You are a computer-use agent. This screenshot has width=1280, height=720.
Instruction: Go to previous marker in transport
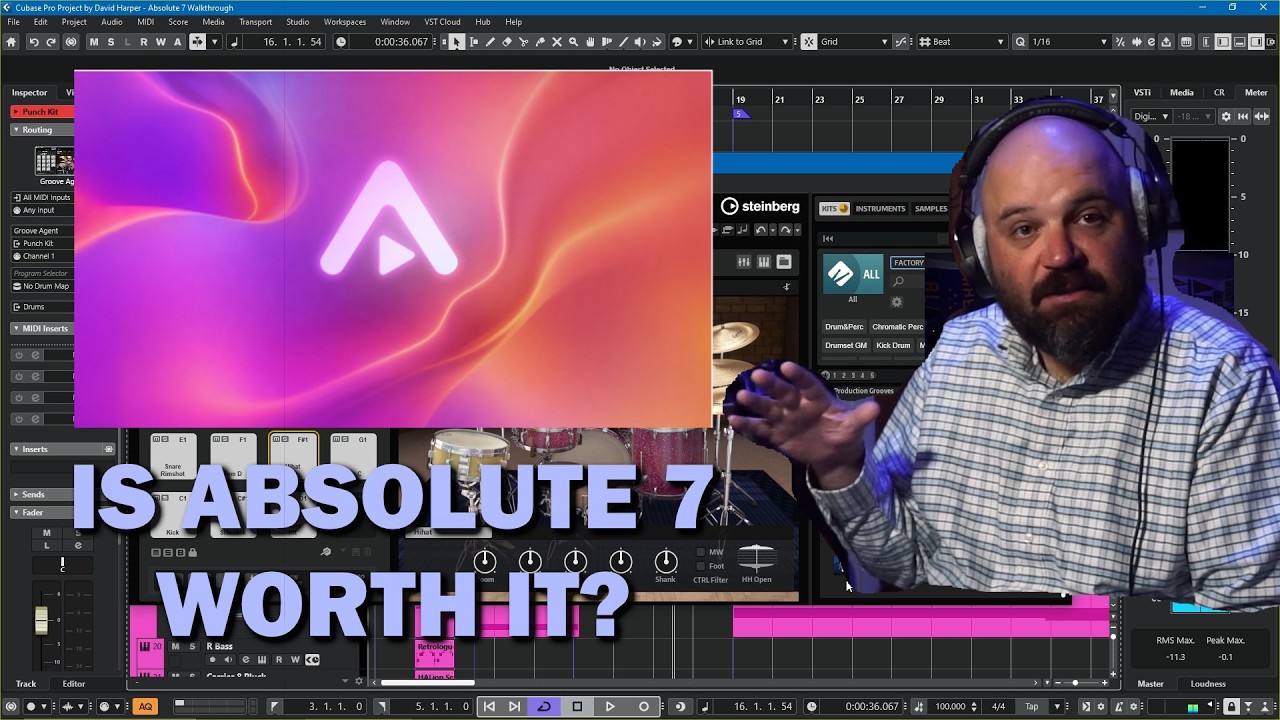pos(489,706)
